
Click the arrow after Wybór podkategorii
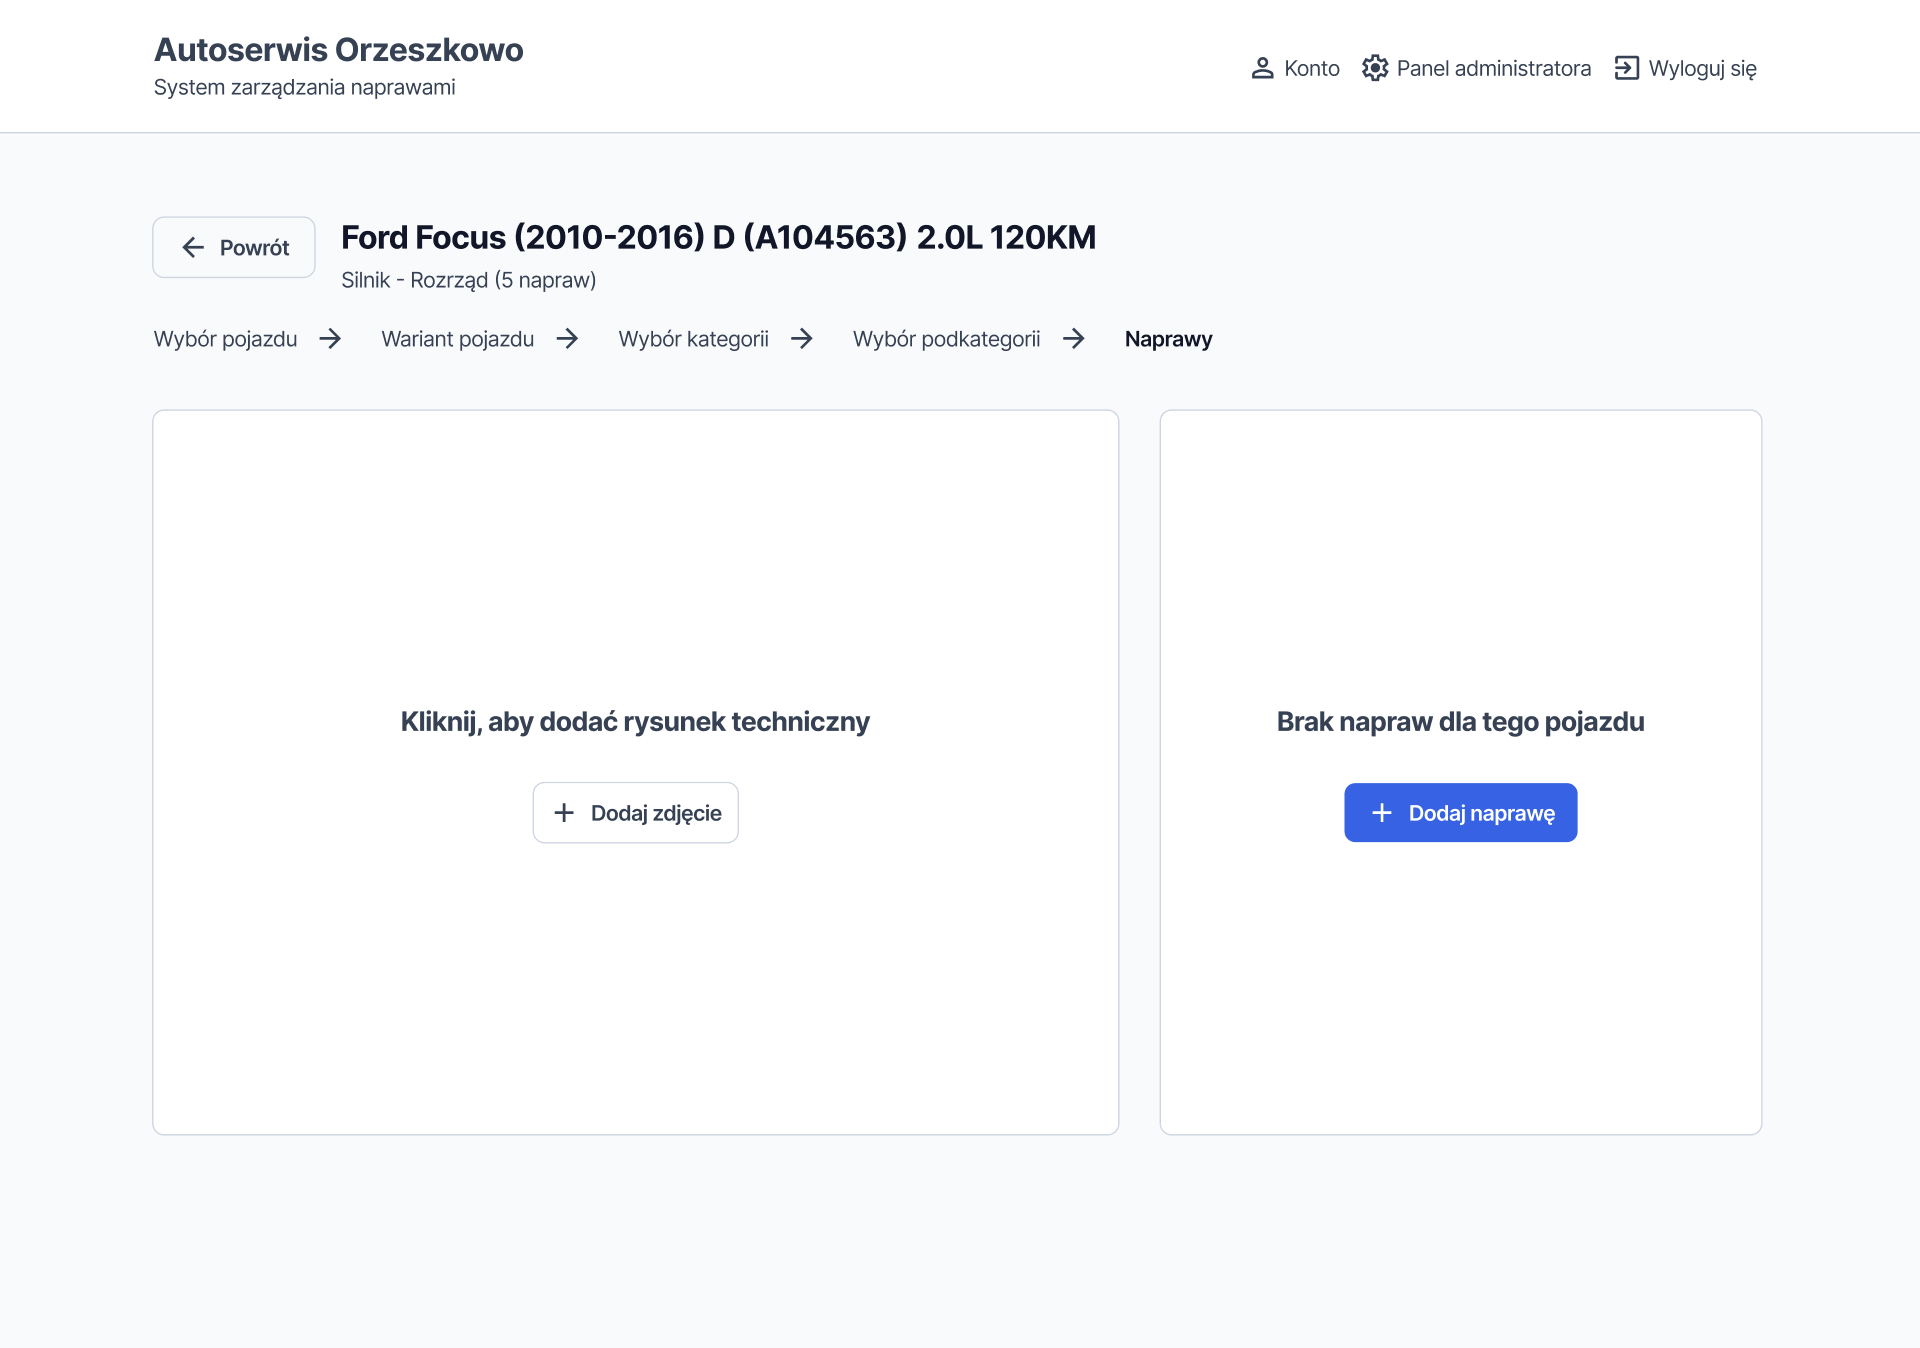point(1073,339)
